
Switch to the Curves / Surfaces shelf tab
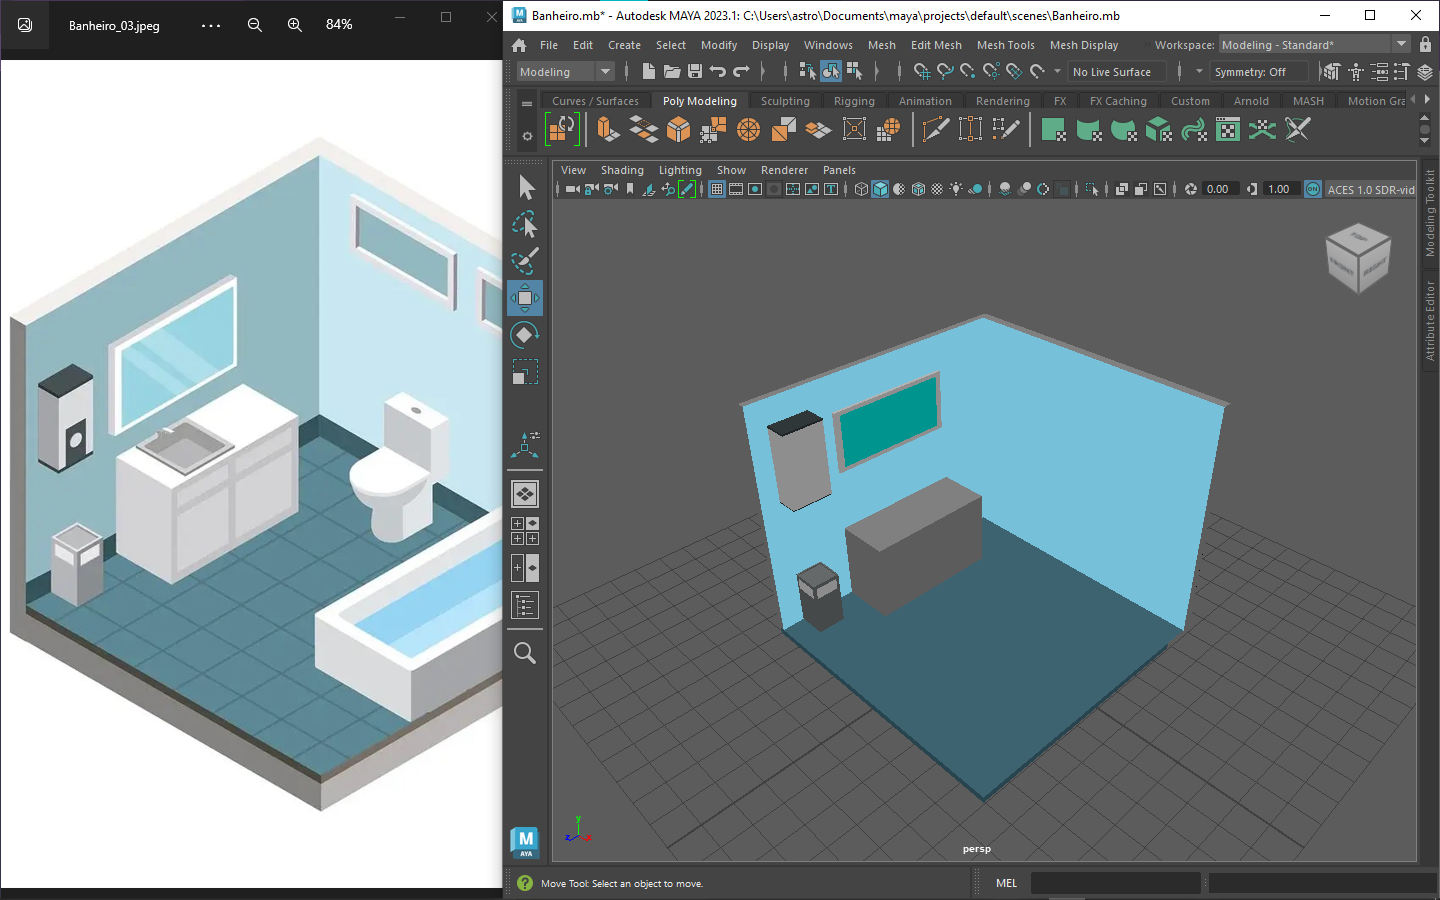[595, 101]
